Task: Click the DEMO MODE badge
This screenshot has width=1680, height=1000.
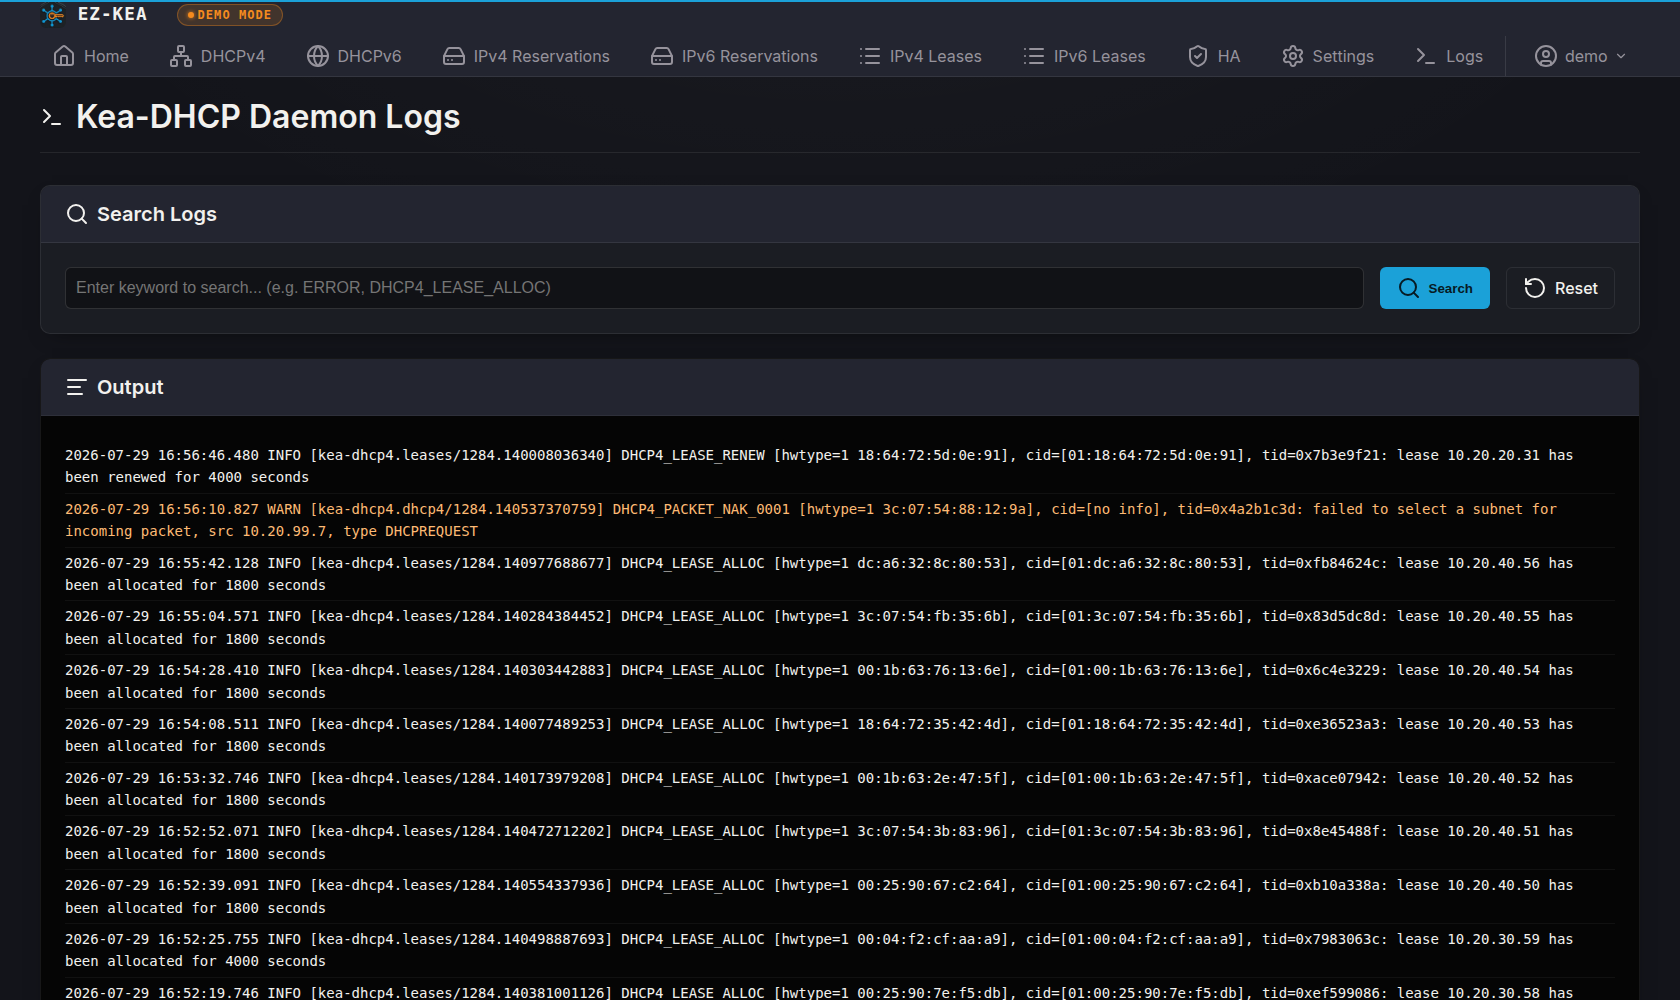Action: [230, 15]
